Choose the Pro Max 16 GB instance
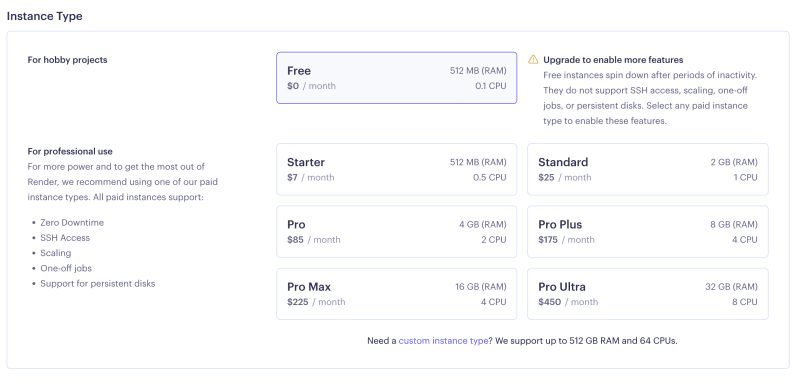This screenshot has height=380, width=800. (396, 294)
